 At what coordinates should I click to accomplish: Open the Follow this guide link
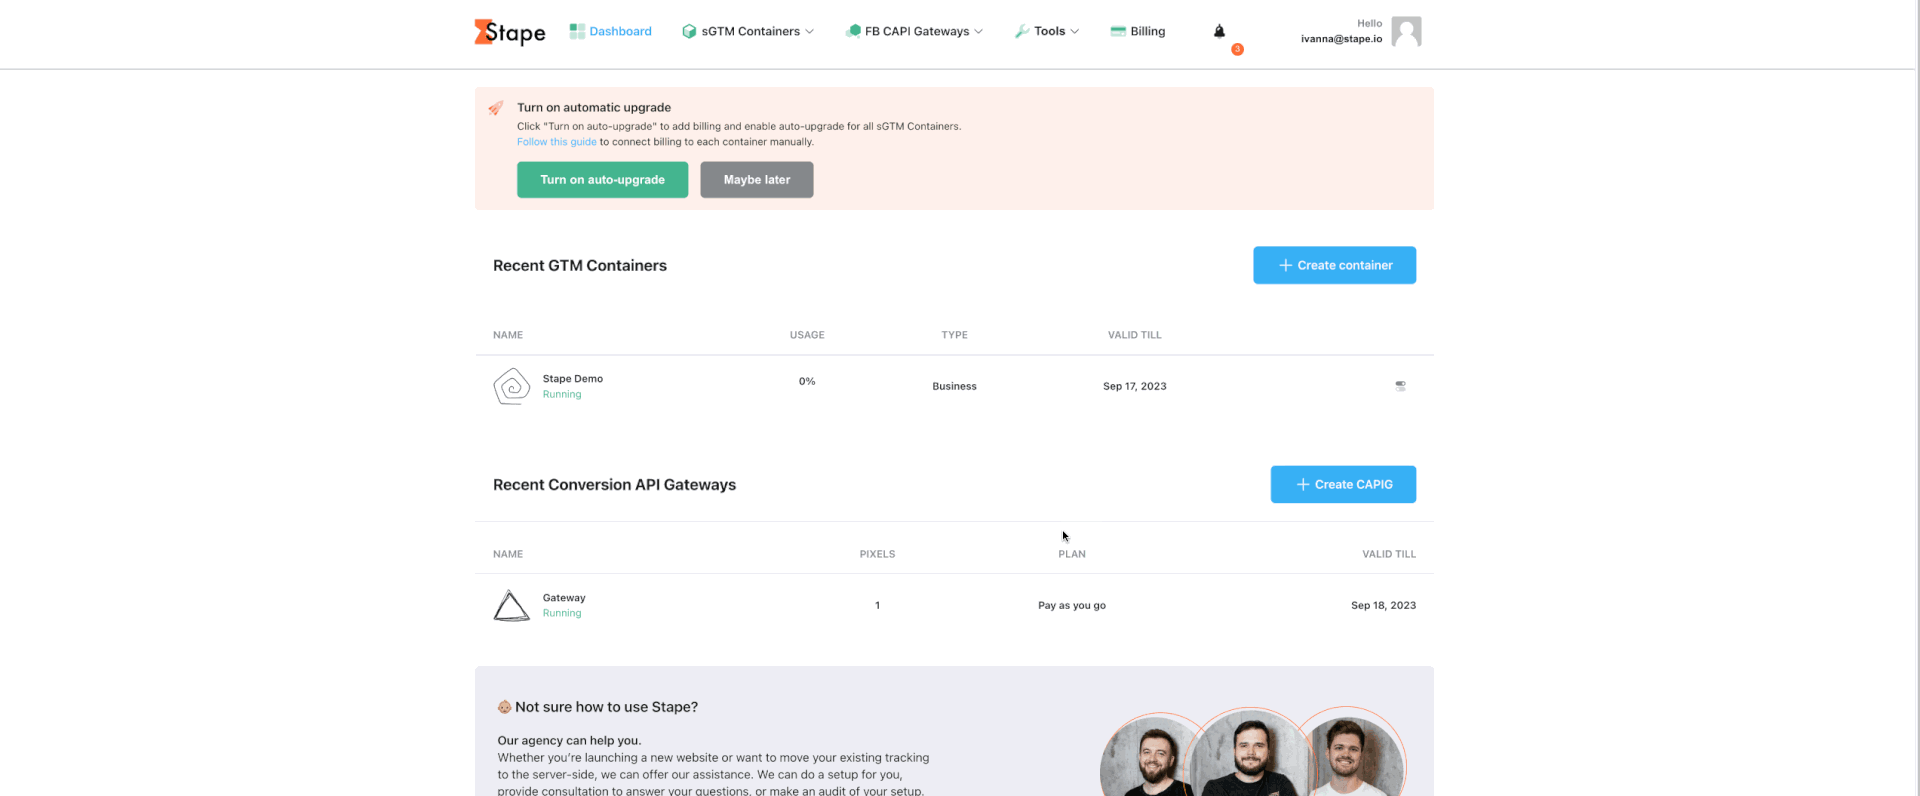556,142
